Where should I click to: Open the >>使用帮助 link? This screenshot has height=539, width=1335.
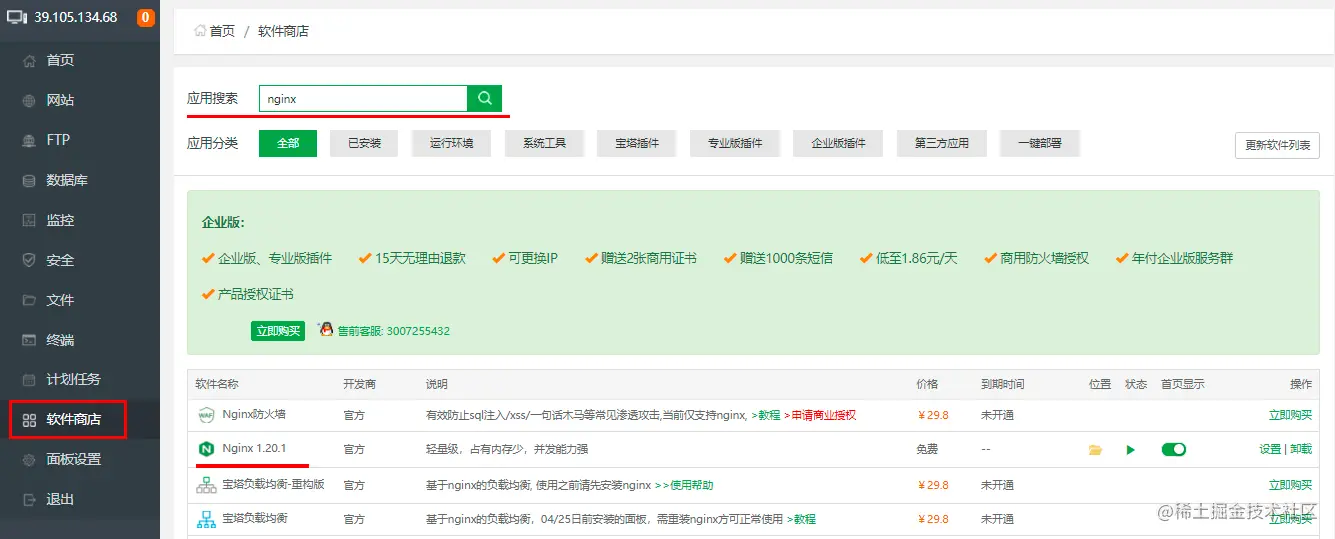[x=684, y=485]
